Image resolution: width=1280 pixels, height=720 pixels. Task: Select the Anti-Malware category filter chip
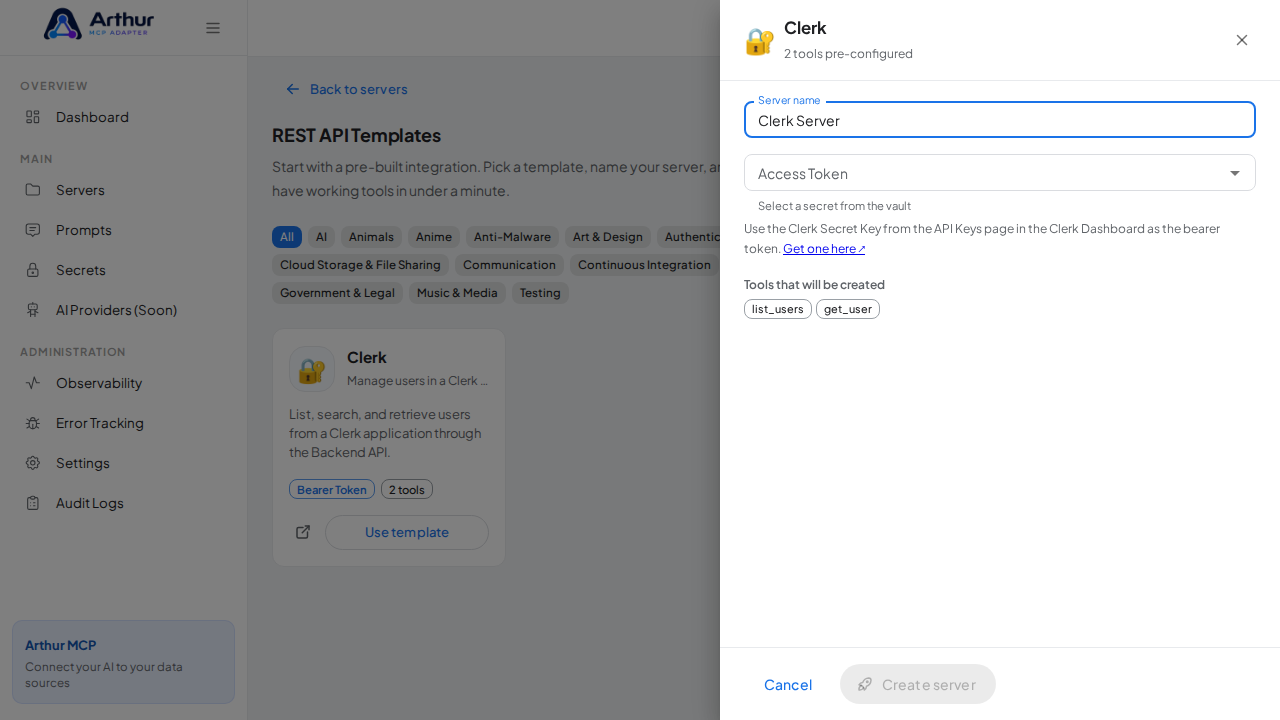(x=512, y=237)
